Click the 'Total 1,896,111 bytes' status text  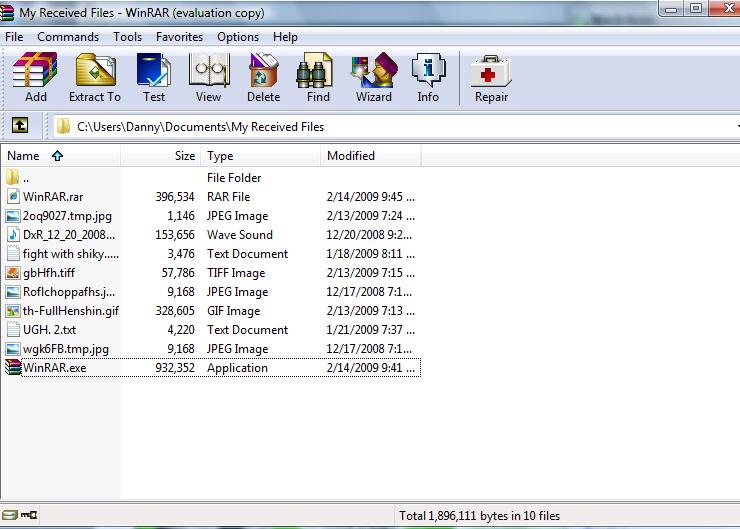pyautogui.click(x=479, y=516)
